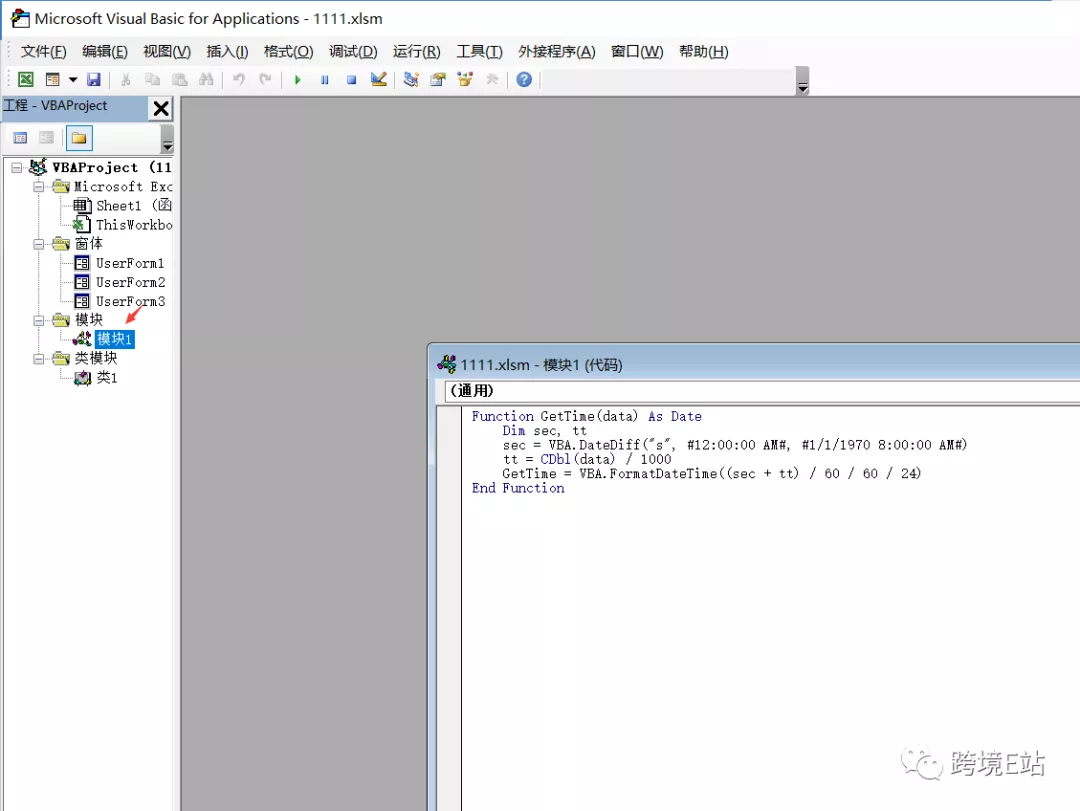
Task: Click the Redo arrow icon
Action: 265,79
